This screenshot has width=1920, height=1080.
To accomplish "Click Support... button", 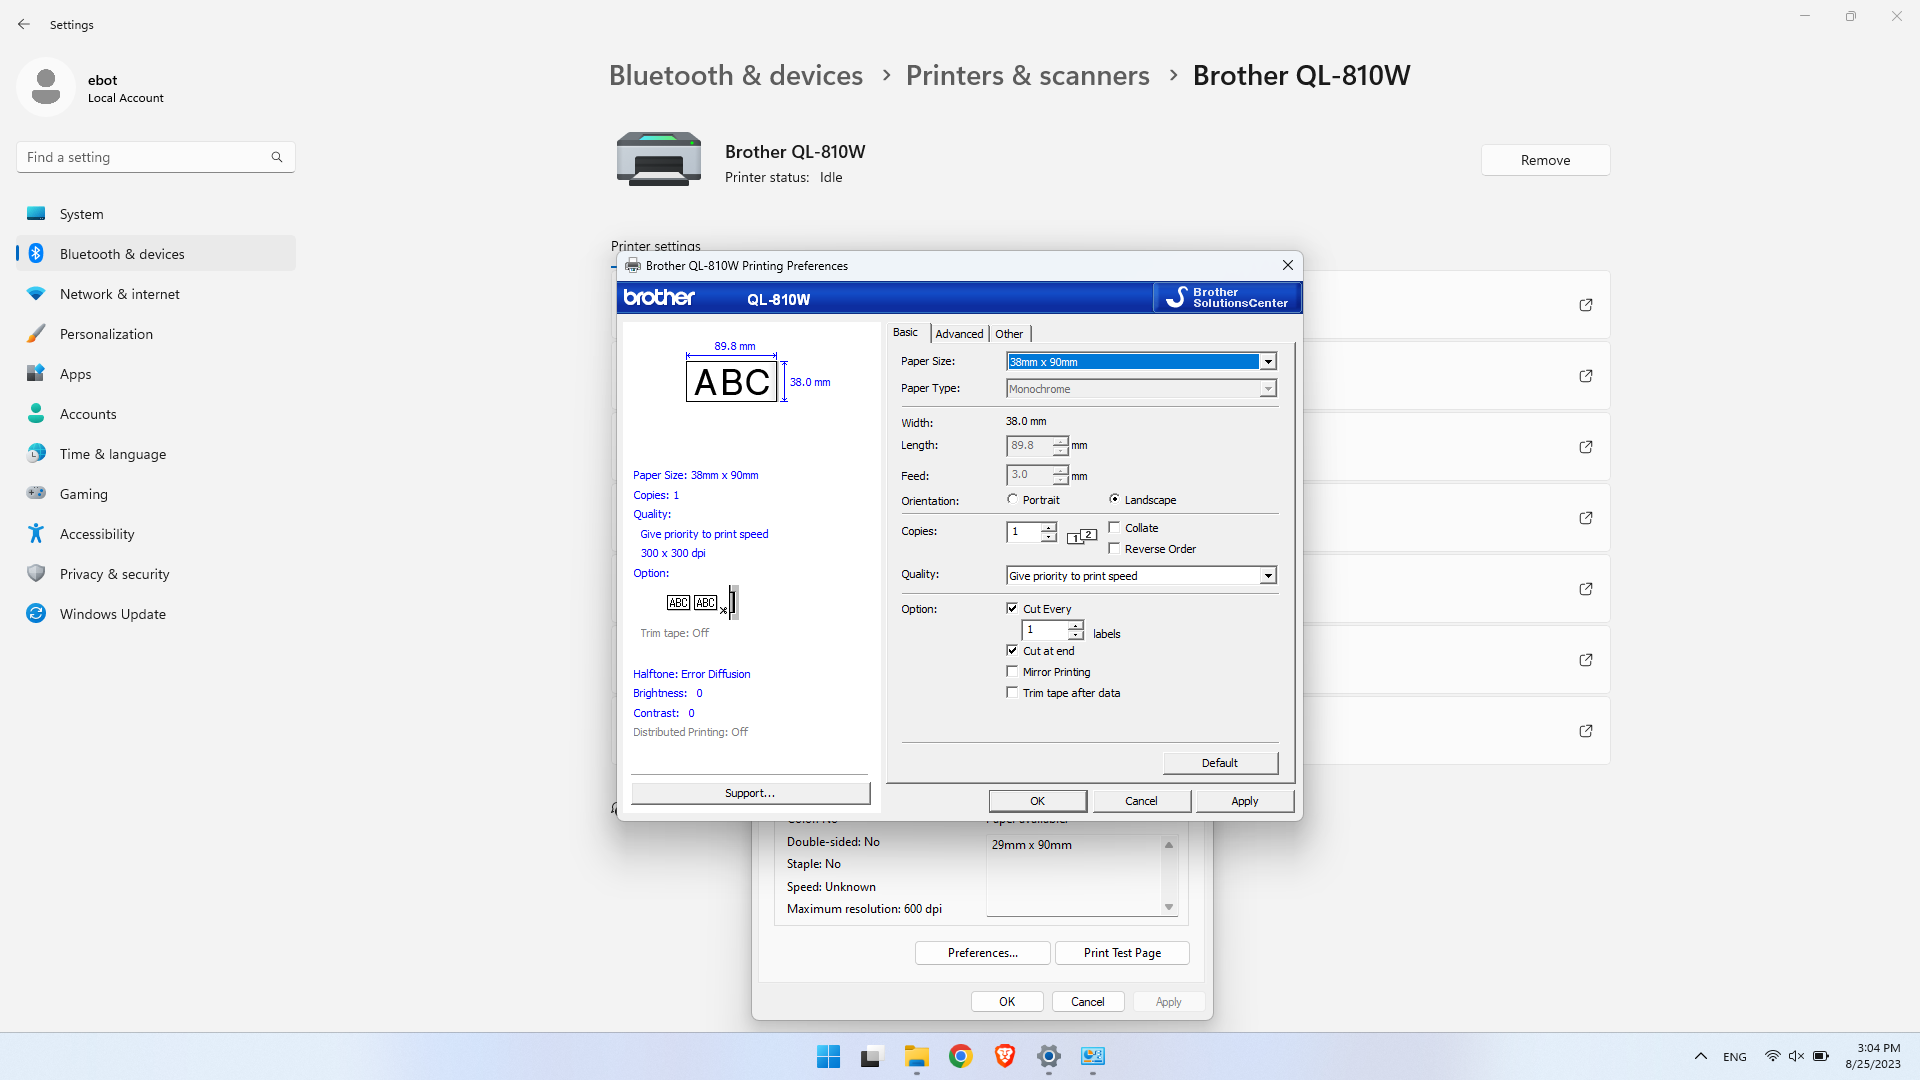I will tap(750, 793).
